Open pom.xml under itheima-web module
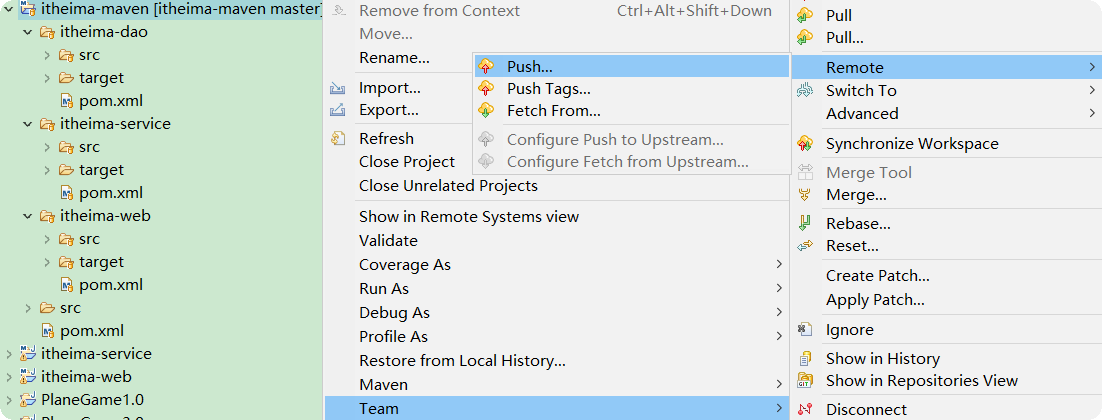The image size is (1102, 420). click(110, 285)
